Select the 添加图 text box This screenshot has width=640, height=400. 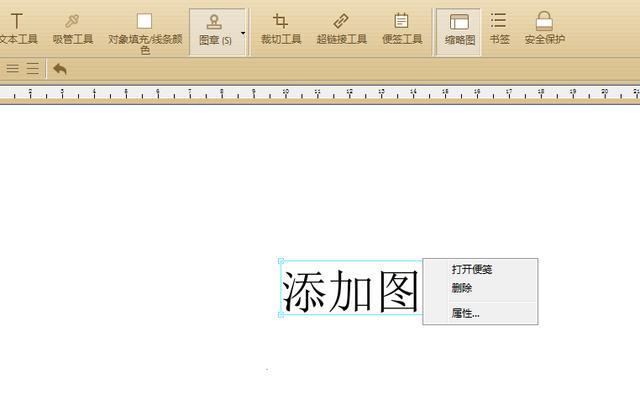351,288
